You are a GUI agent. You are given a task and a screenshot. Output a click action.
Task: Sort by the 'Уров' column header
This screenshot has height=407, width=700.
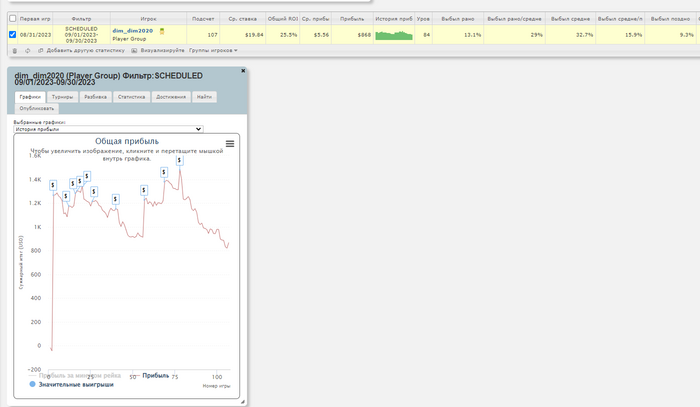423,19
